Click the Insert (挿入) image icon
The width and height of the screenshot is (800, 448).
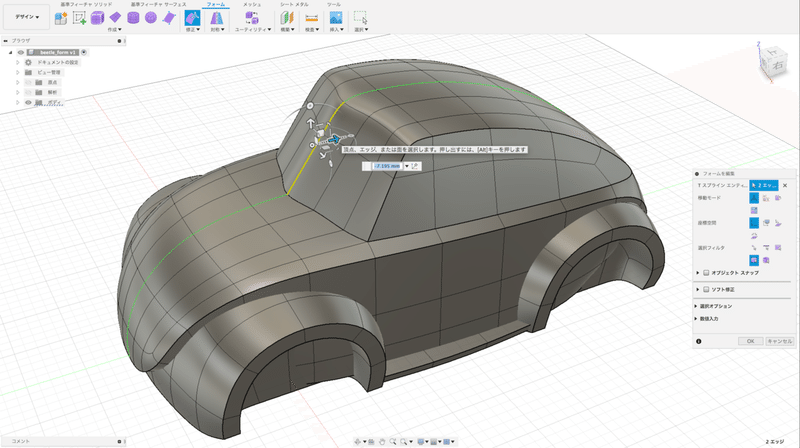point(337,18)
